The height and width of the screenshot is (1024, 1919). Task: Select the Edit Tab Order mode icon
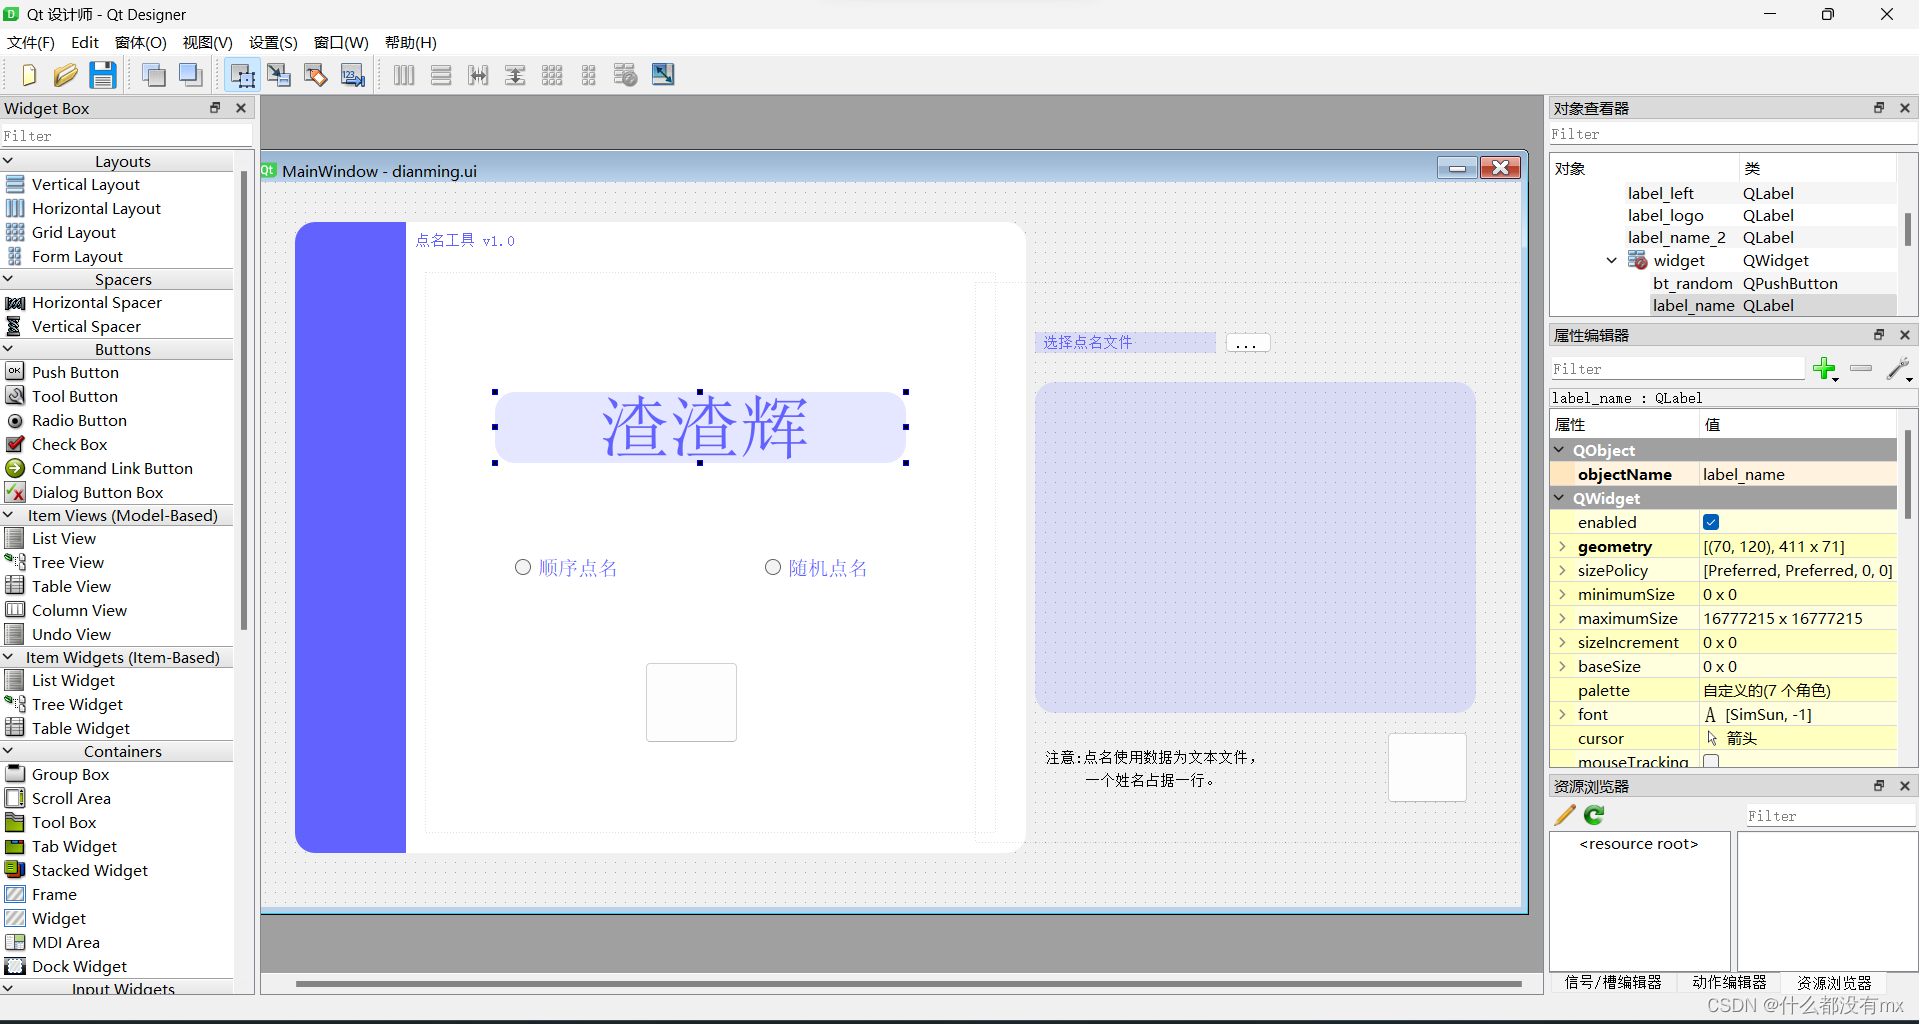pos(353,75)
